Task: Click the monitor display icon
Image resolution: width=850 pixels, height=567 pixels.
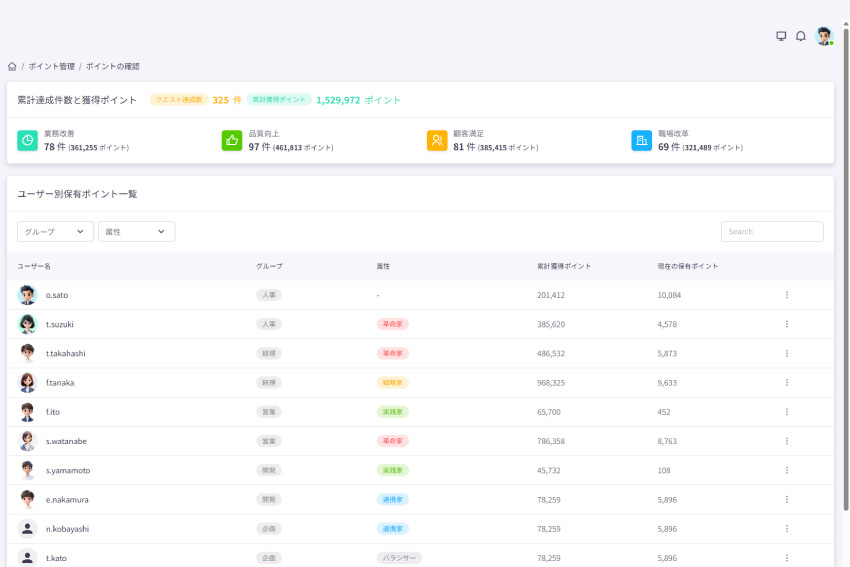Action: [x=781, y=36]
